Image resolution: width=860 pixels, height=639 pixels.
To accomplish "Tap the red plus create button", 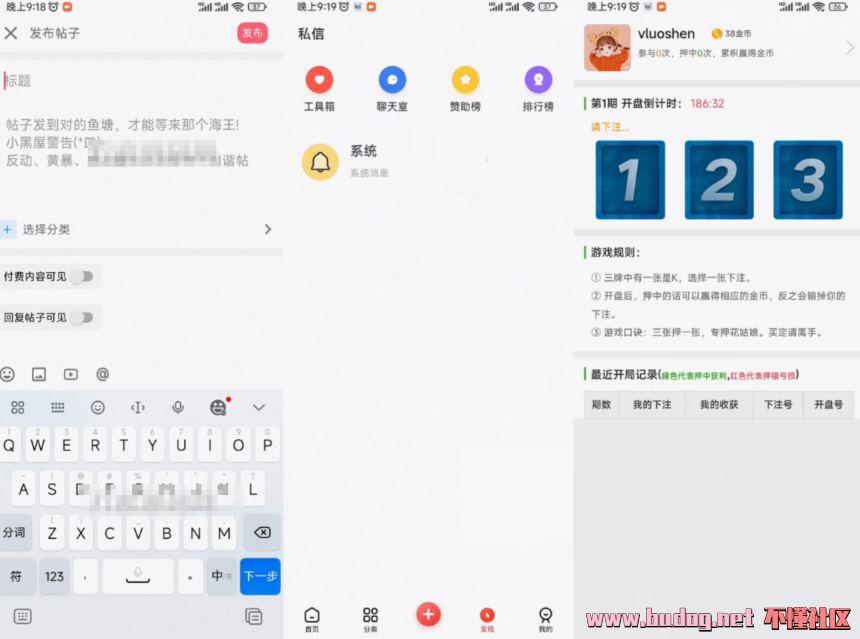I will pos(428,614).
